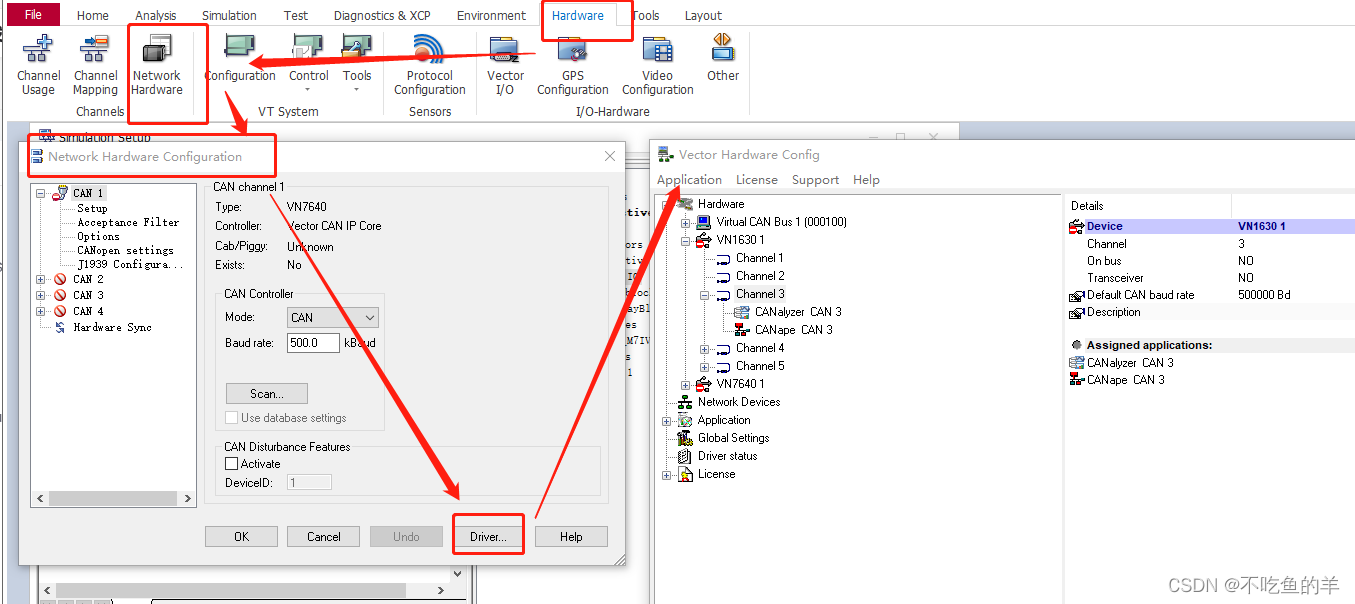Open Other I/O-Hardware options
This screenshot has height=604, width=1355.
tap(723, 58)
